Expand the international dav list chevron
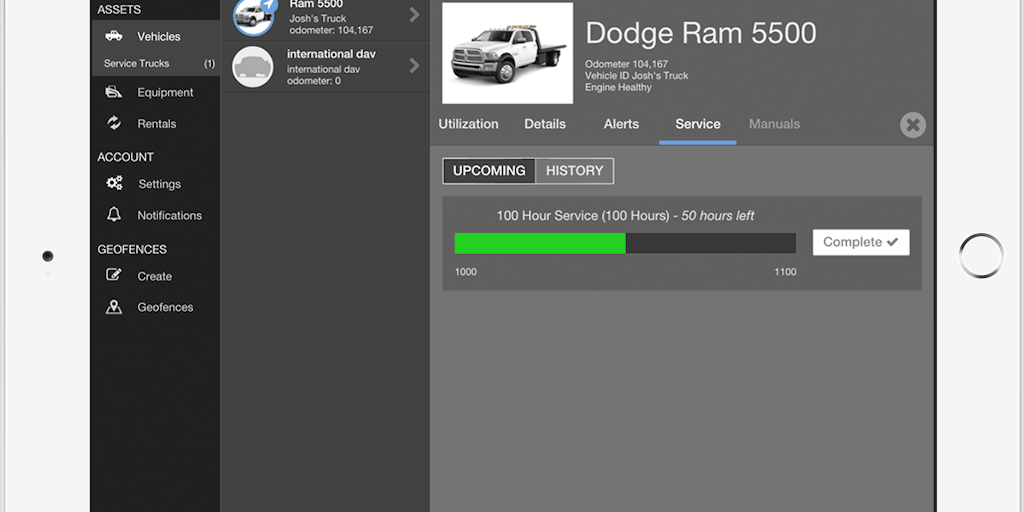This screenshot has width=1024, height=512. point(414,65)
